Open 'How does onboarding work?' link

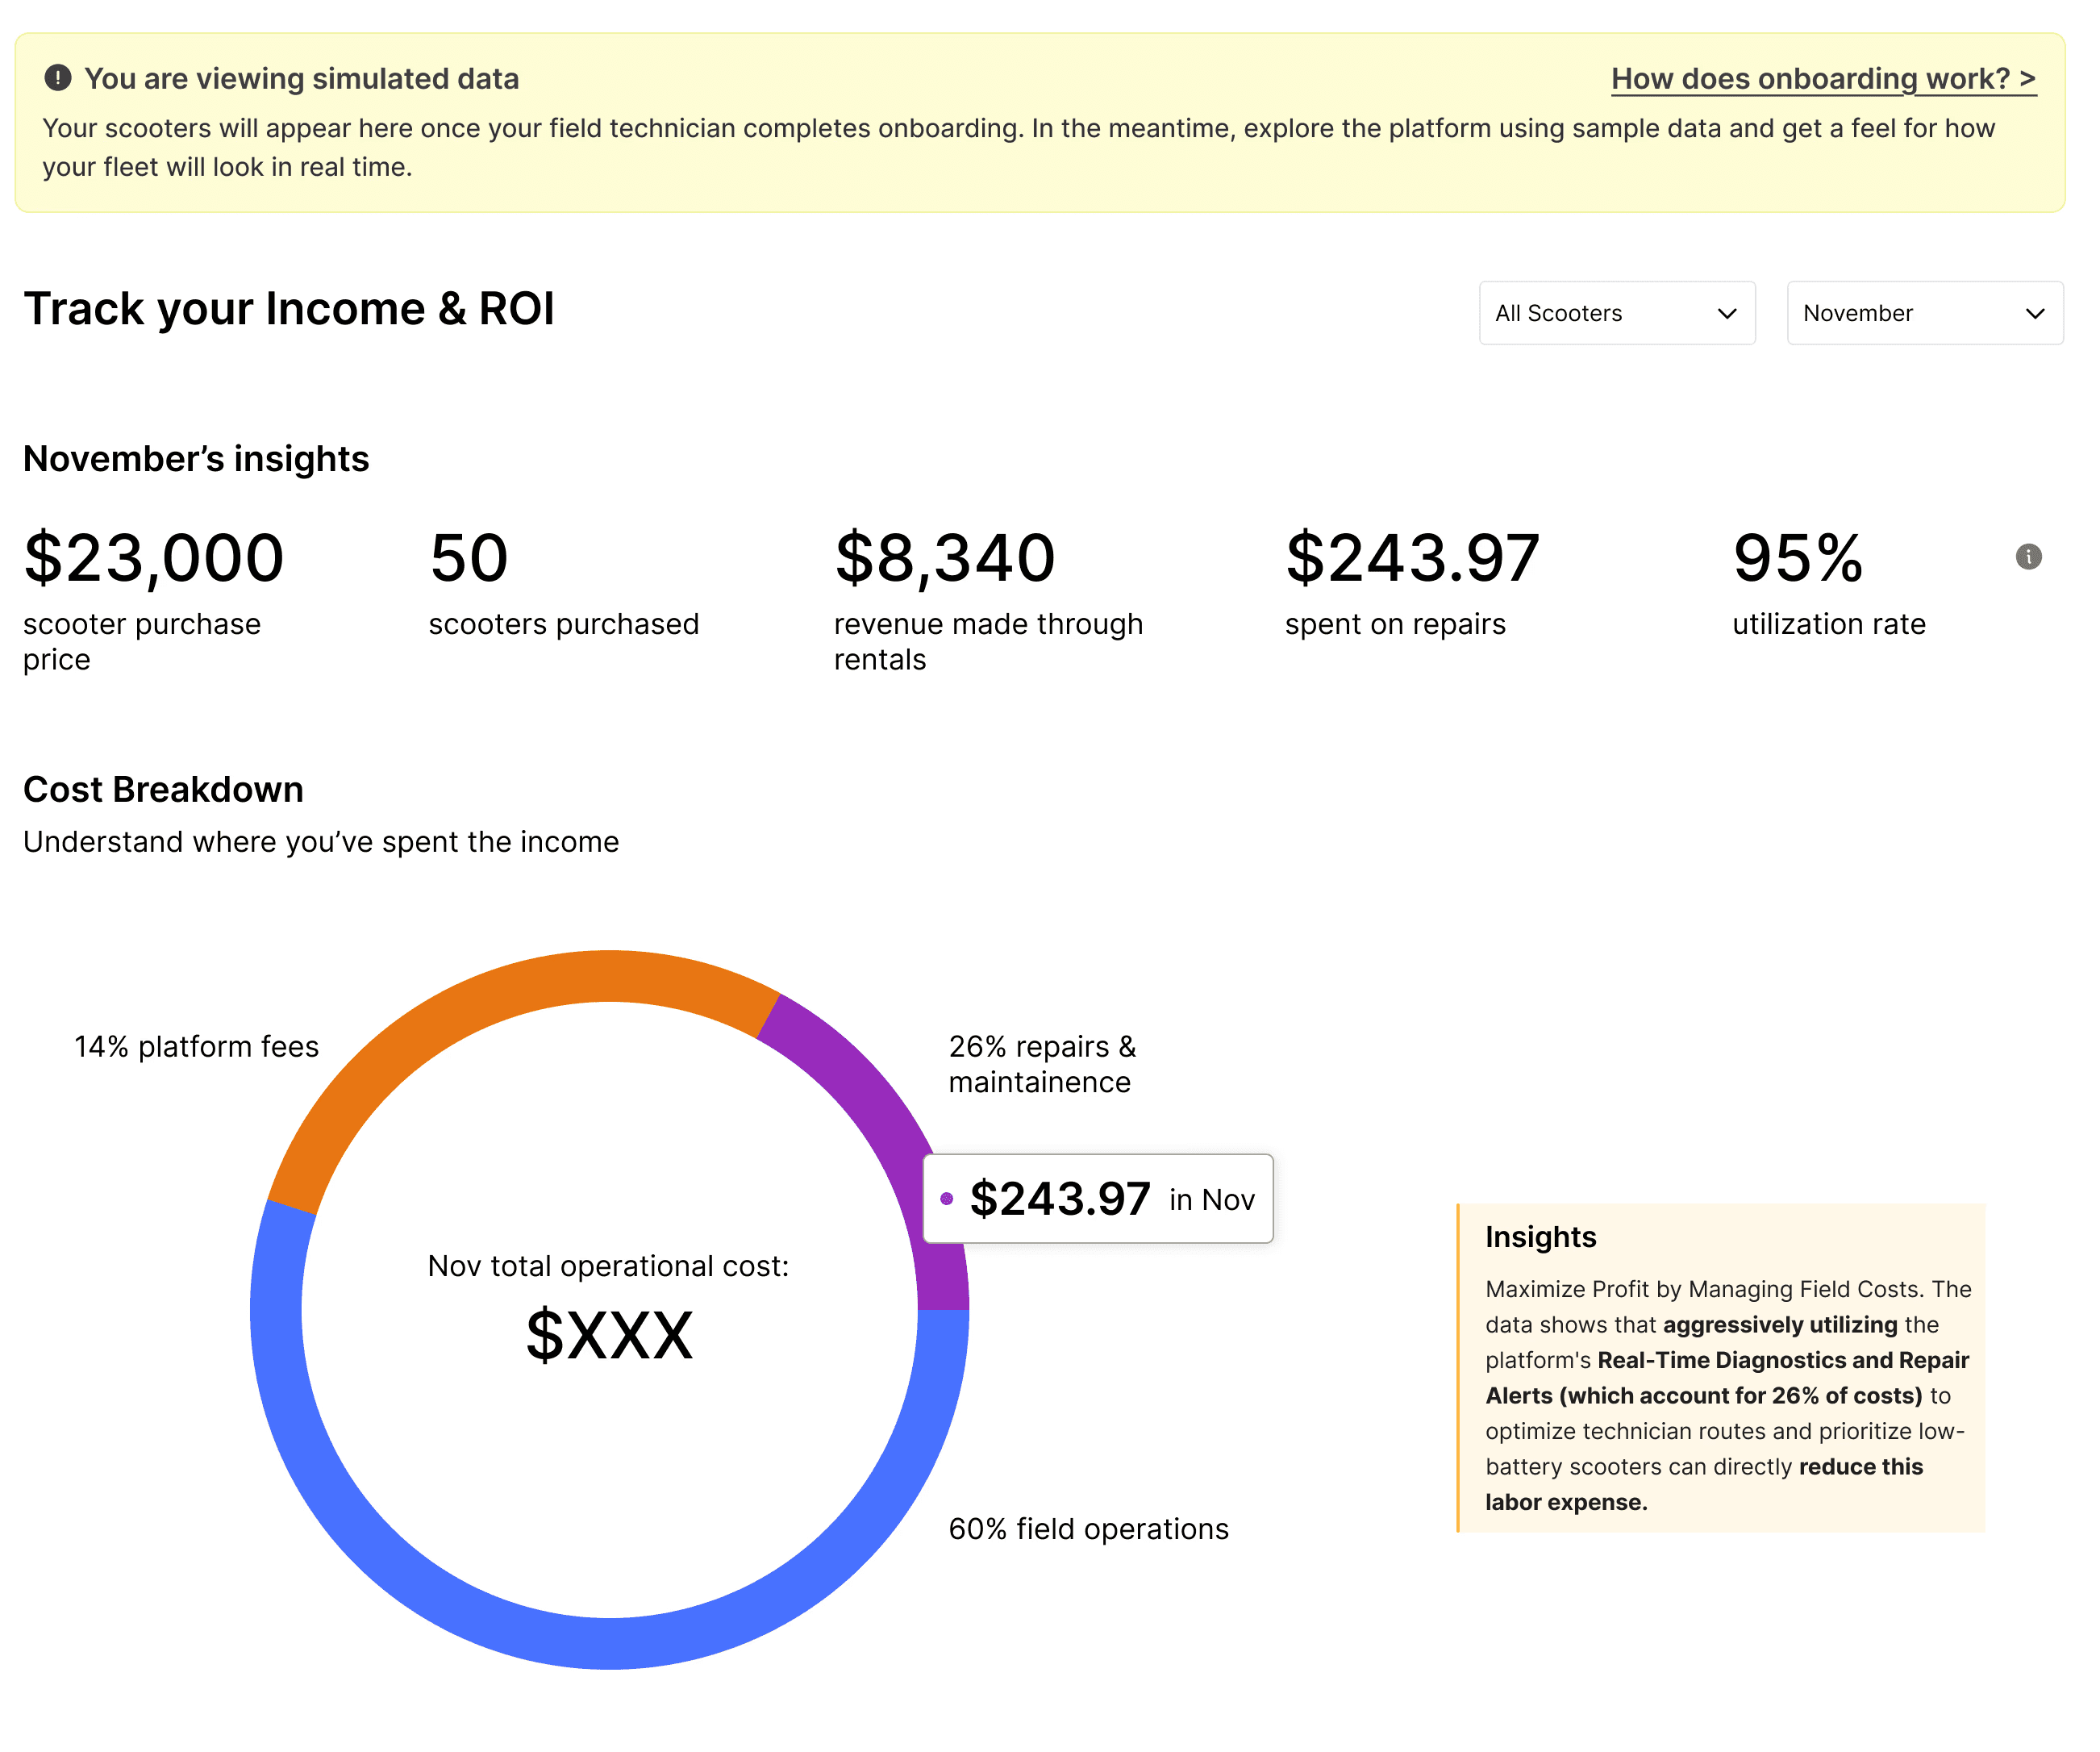pyautogui.click(x=1823, y=78)
